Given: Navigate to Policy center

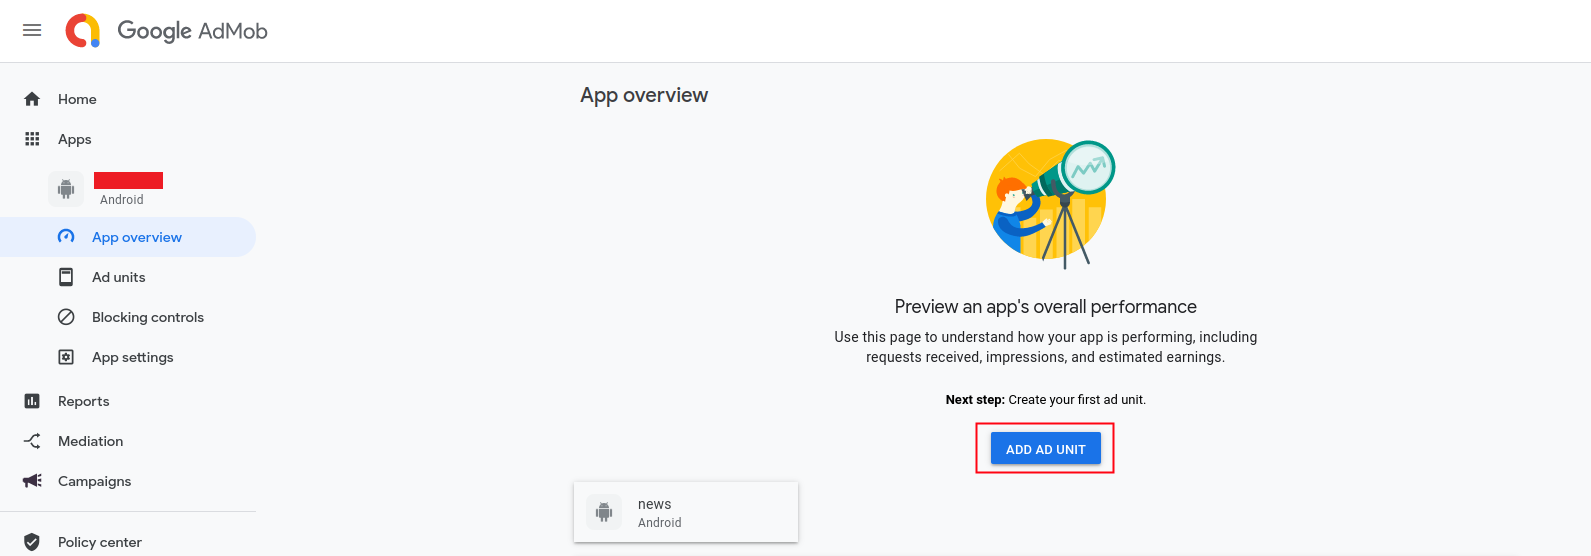Looking at the screenshot, I should click(99, 542).
